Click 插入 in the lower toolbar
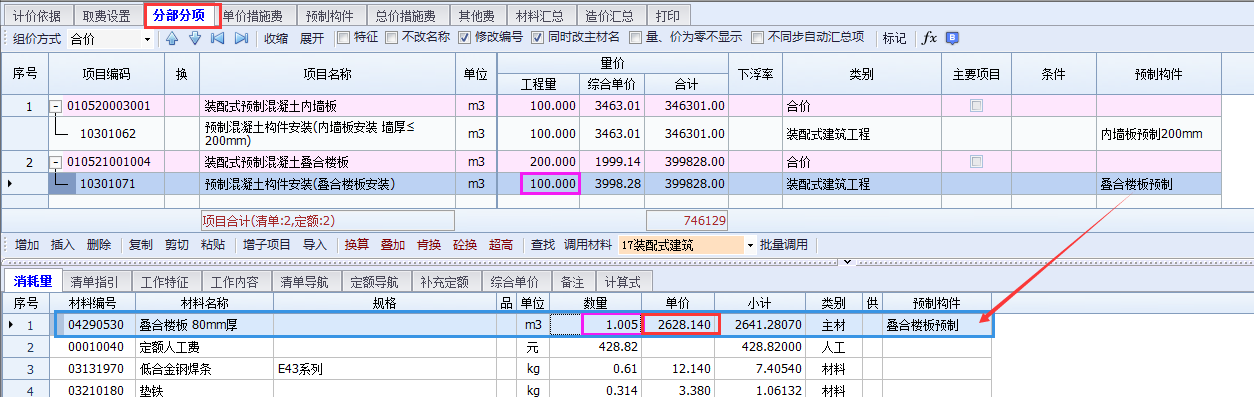1254x397 pixels. pos(63,245)
